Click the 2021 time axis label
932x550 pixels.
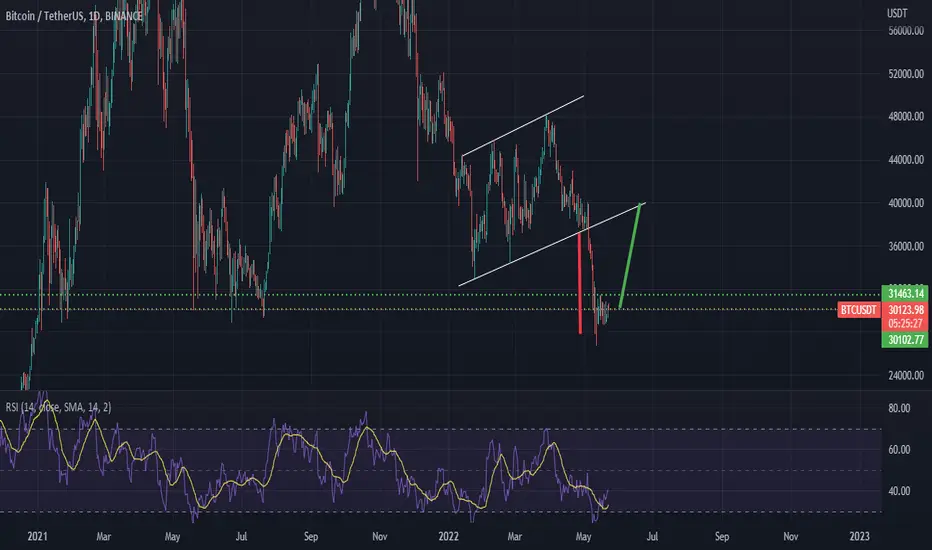point(37,536)
